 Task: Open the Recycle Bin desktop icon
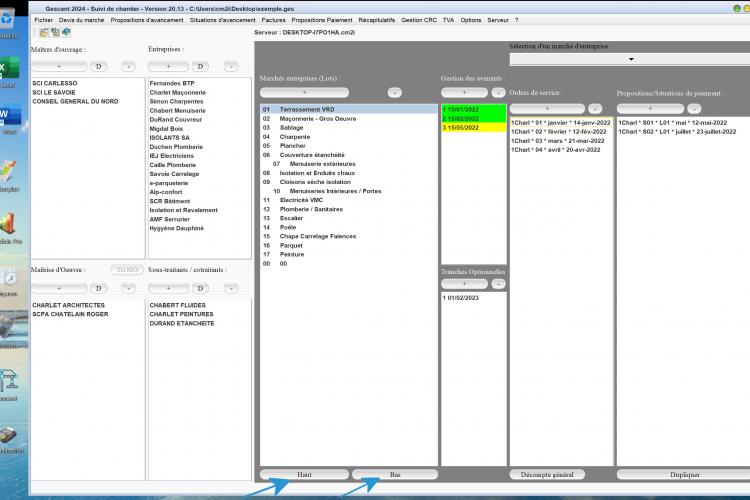click(x=8, y=22)
